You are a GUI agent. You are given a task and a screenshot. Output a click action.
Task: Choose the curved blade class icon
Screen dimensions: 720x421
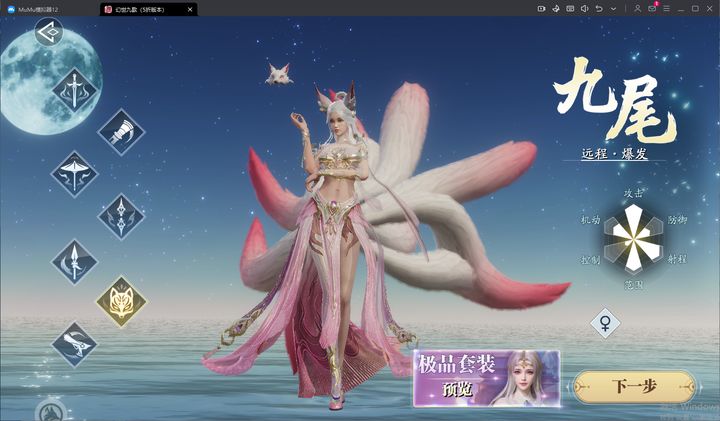click(x=74, y=343)
